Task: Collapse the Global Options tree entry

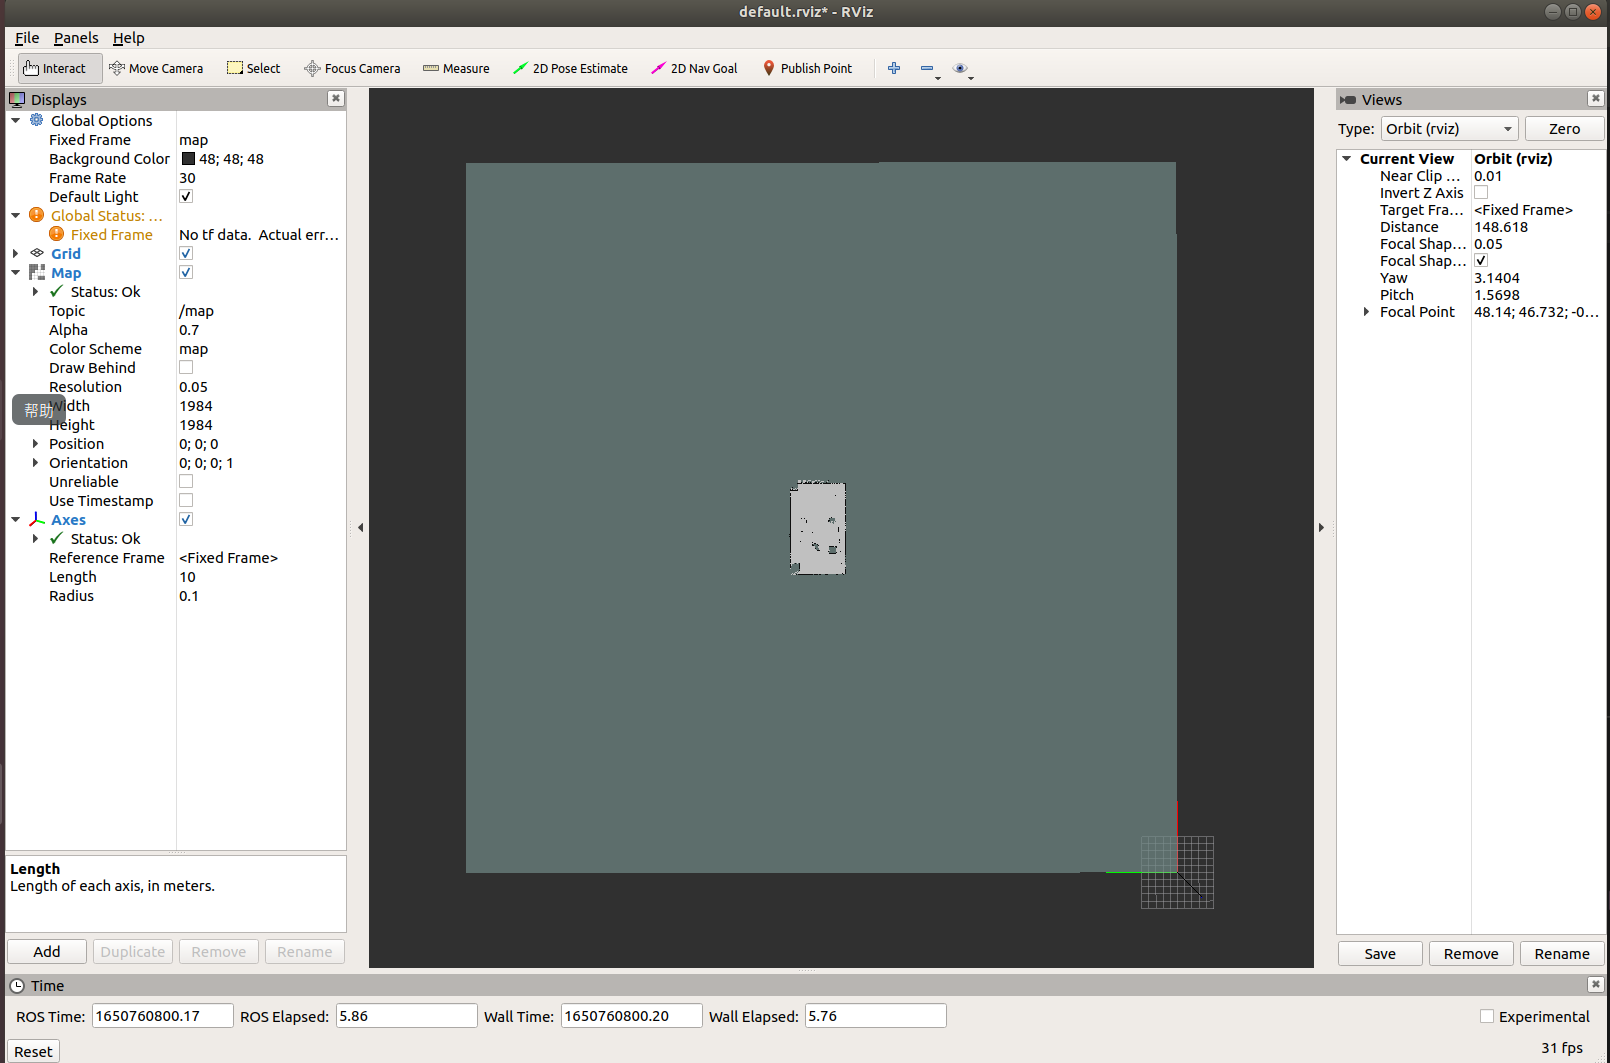Action: click(15, 120)
